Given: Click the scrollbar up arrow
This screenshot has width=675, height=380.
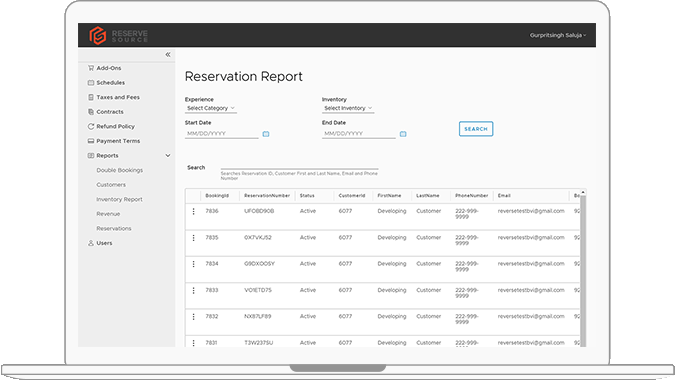Looking at the screenshot, I should [x=583, y=192].
